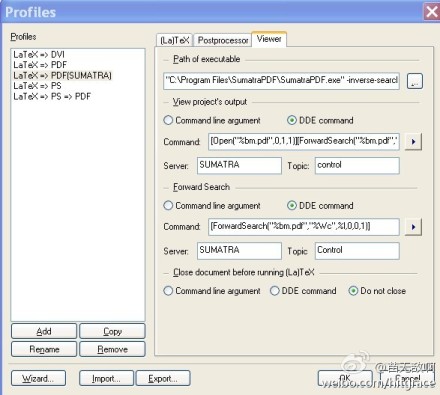Select LaTeX => PS profile

(37, 86)
